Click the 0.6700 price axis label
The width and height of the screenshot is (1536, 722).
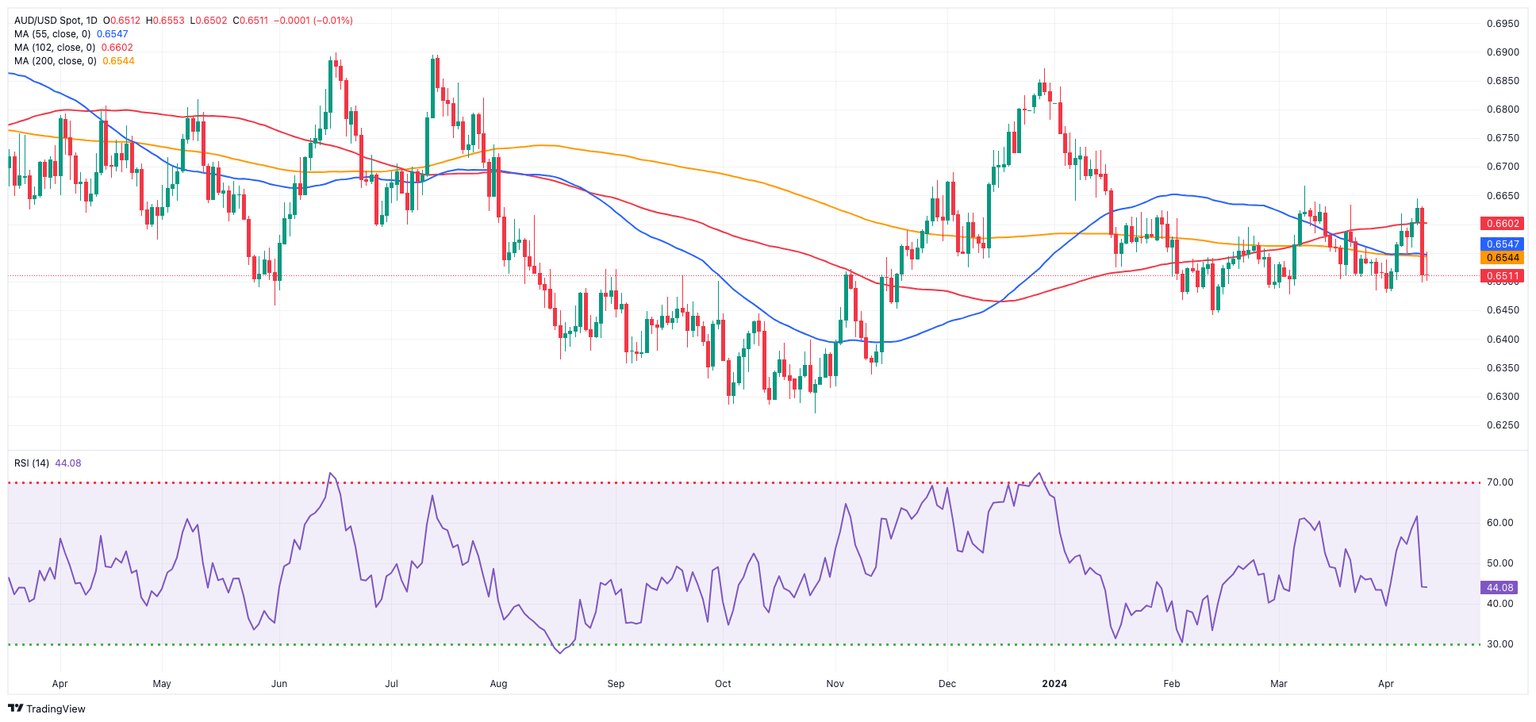point(1503,167)
